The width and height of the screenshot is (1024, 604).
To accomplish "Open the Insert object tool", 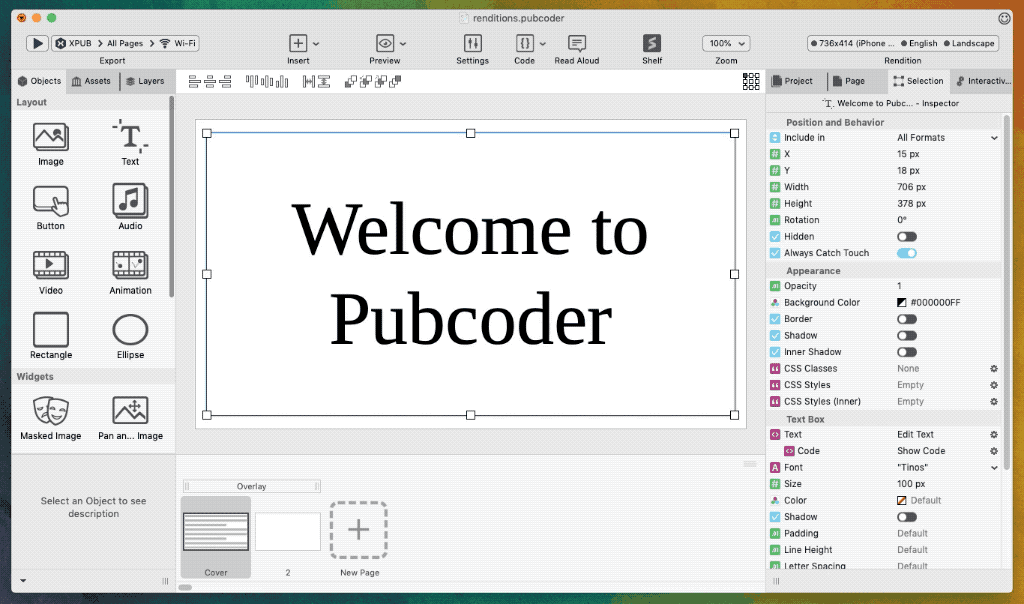I will click(x=298, y=43).
